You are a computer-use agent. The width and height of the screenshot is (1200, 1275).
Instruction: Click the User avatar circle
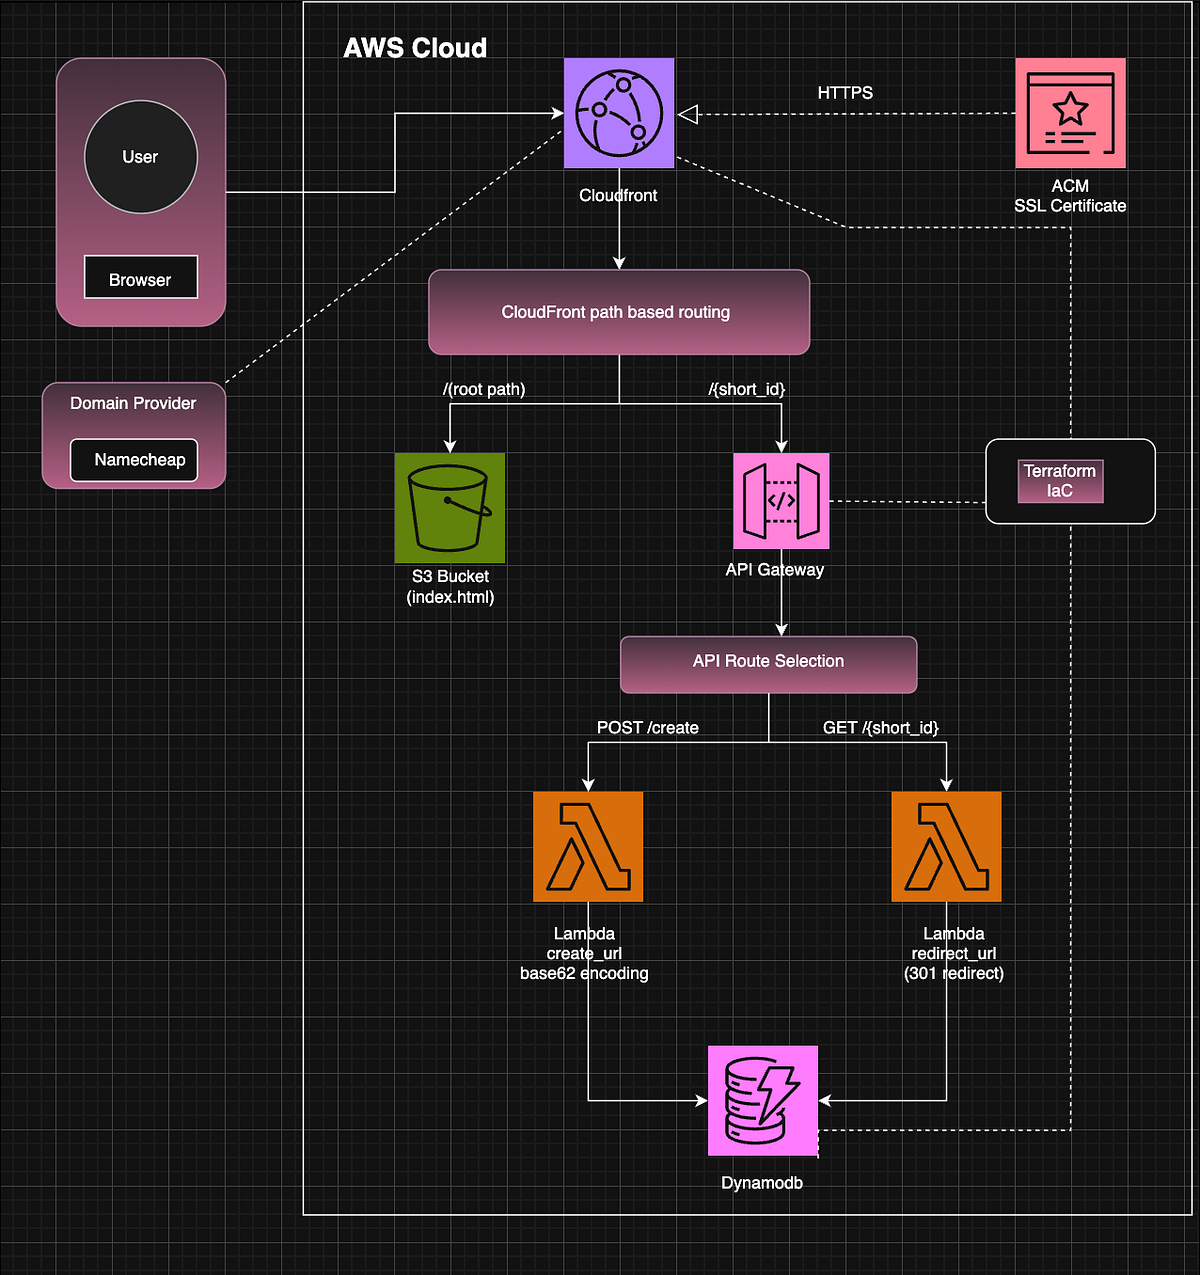pyautogui.click(x=140, y=156)
